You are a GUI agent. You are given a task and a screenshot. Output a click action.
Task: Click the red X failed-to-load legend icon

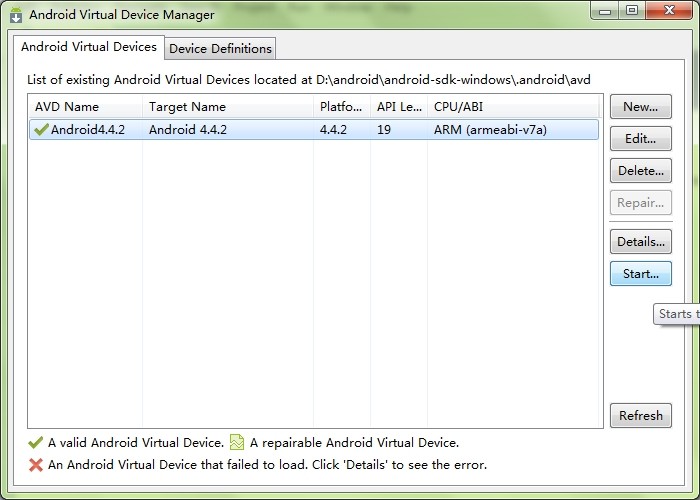click(x=36, y=465)
